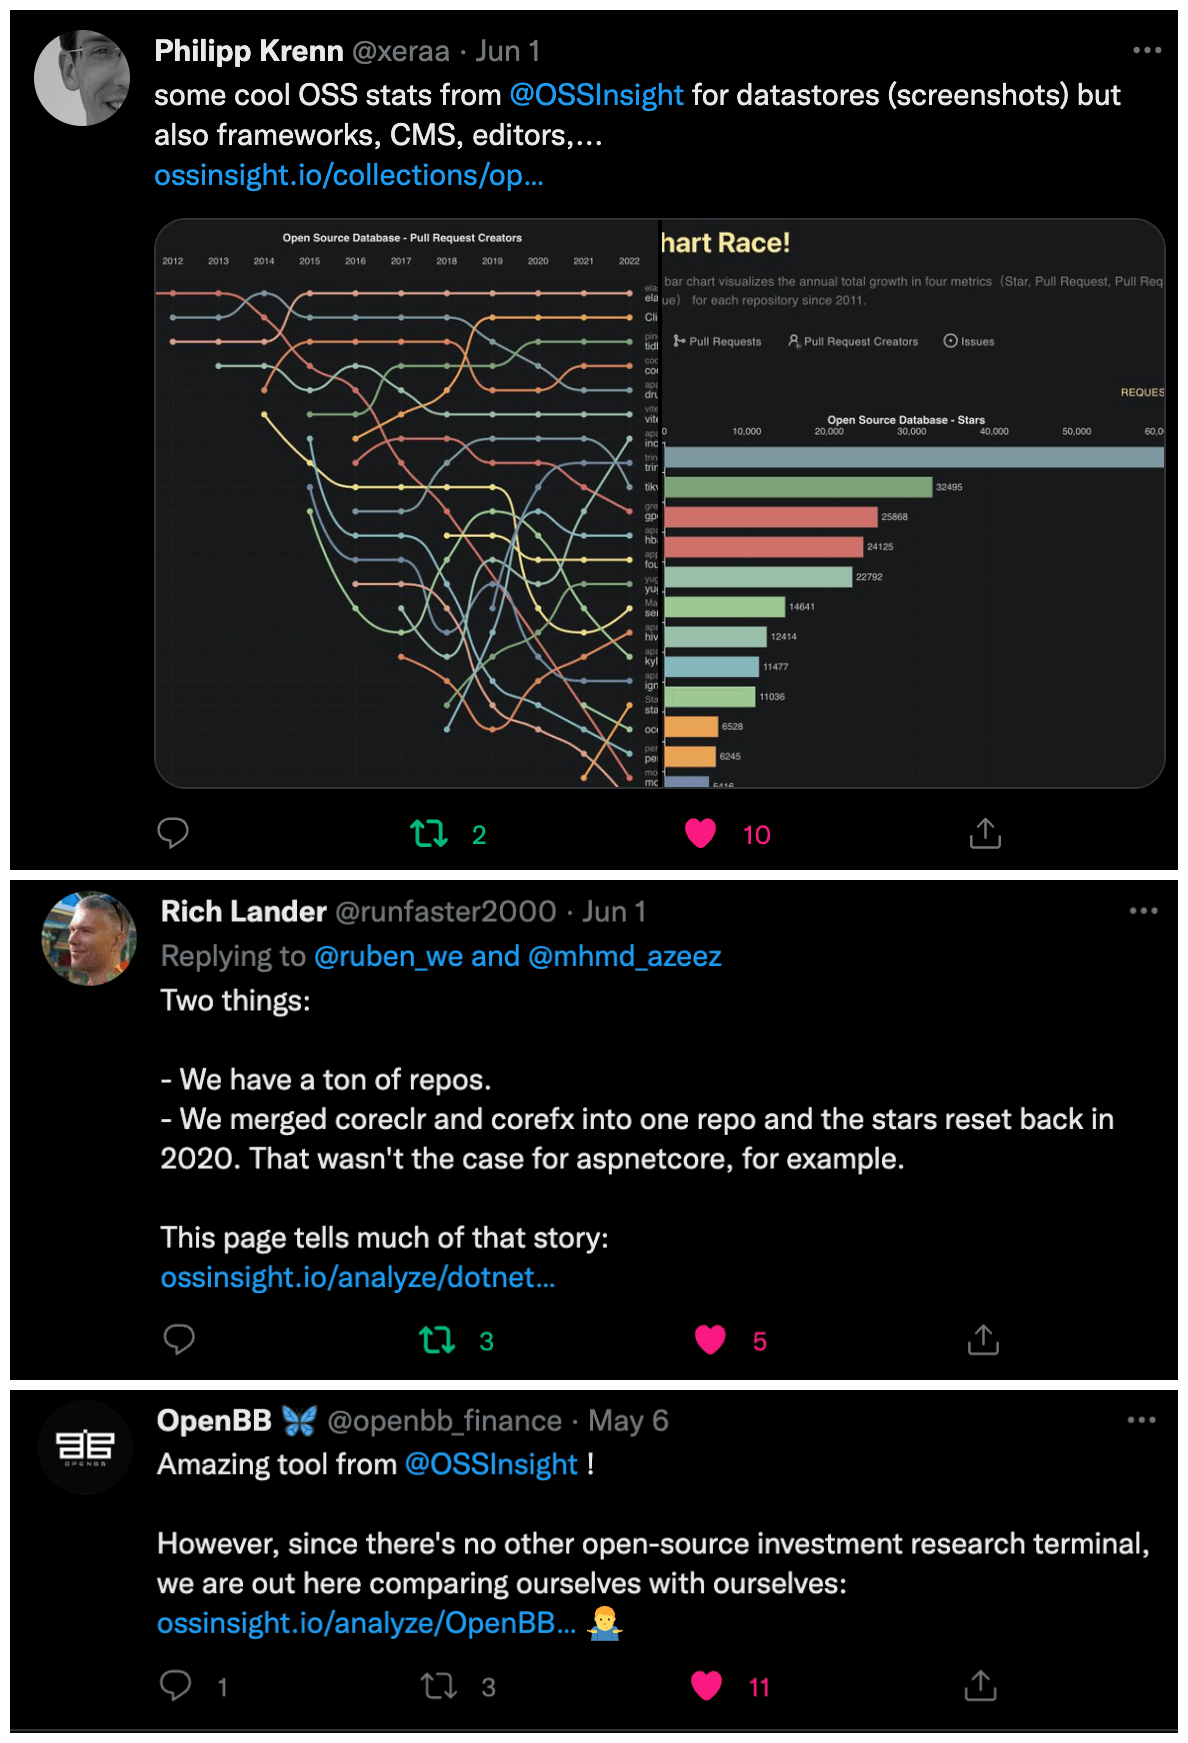Share Rich Lander's tweet
Screen dimensions: 1188x1743
click(983, 1340)
